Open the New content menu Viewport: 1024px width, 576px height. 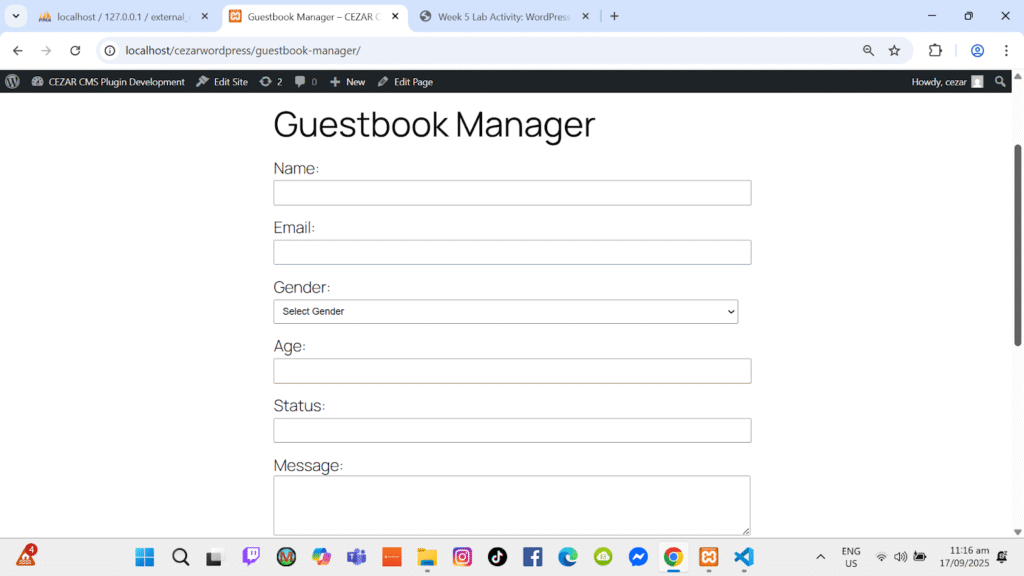348,82
